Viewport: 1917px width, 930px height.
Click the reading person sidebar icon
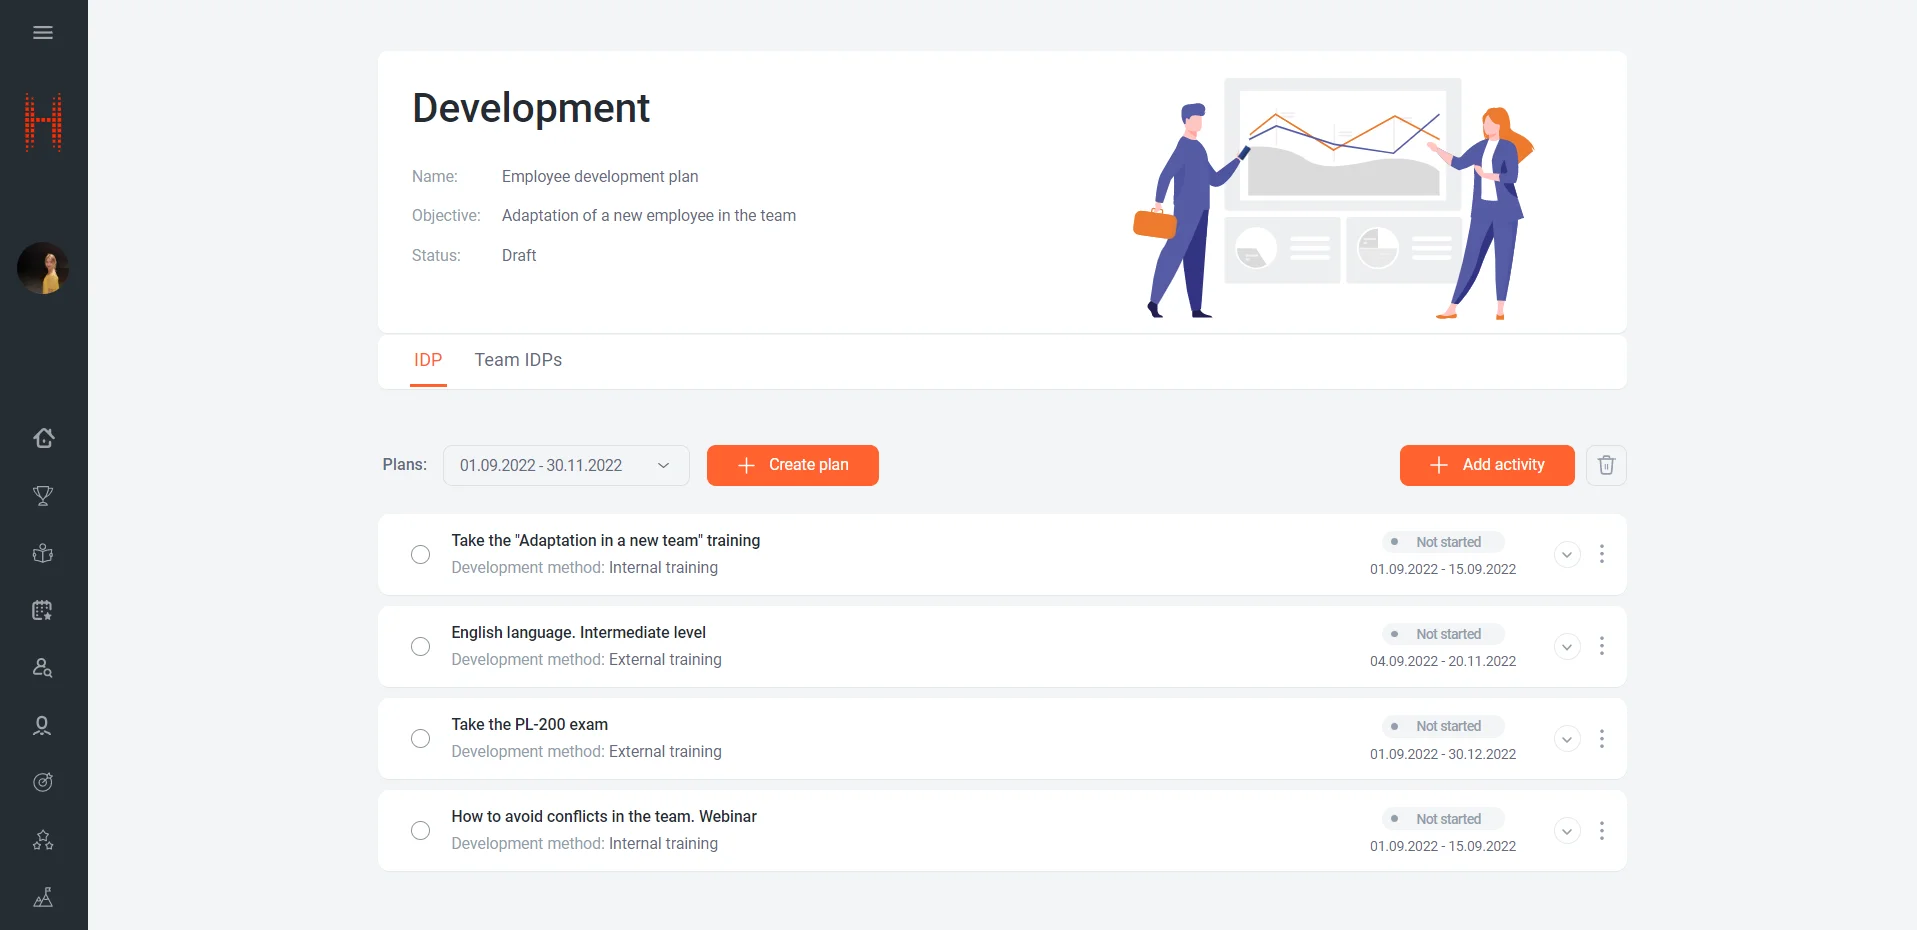pos(43,553)
